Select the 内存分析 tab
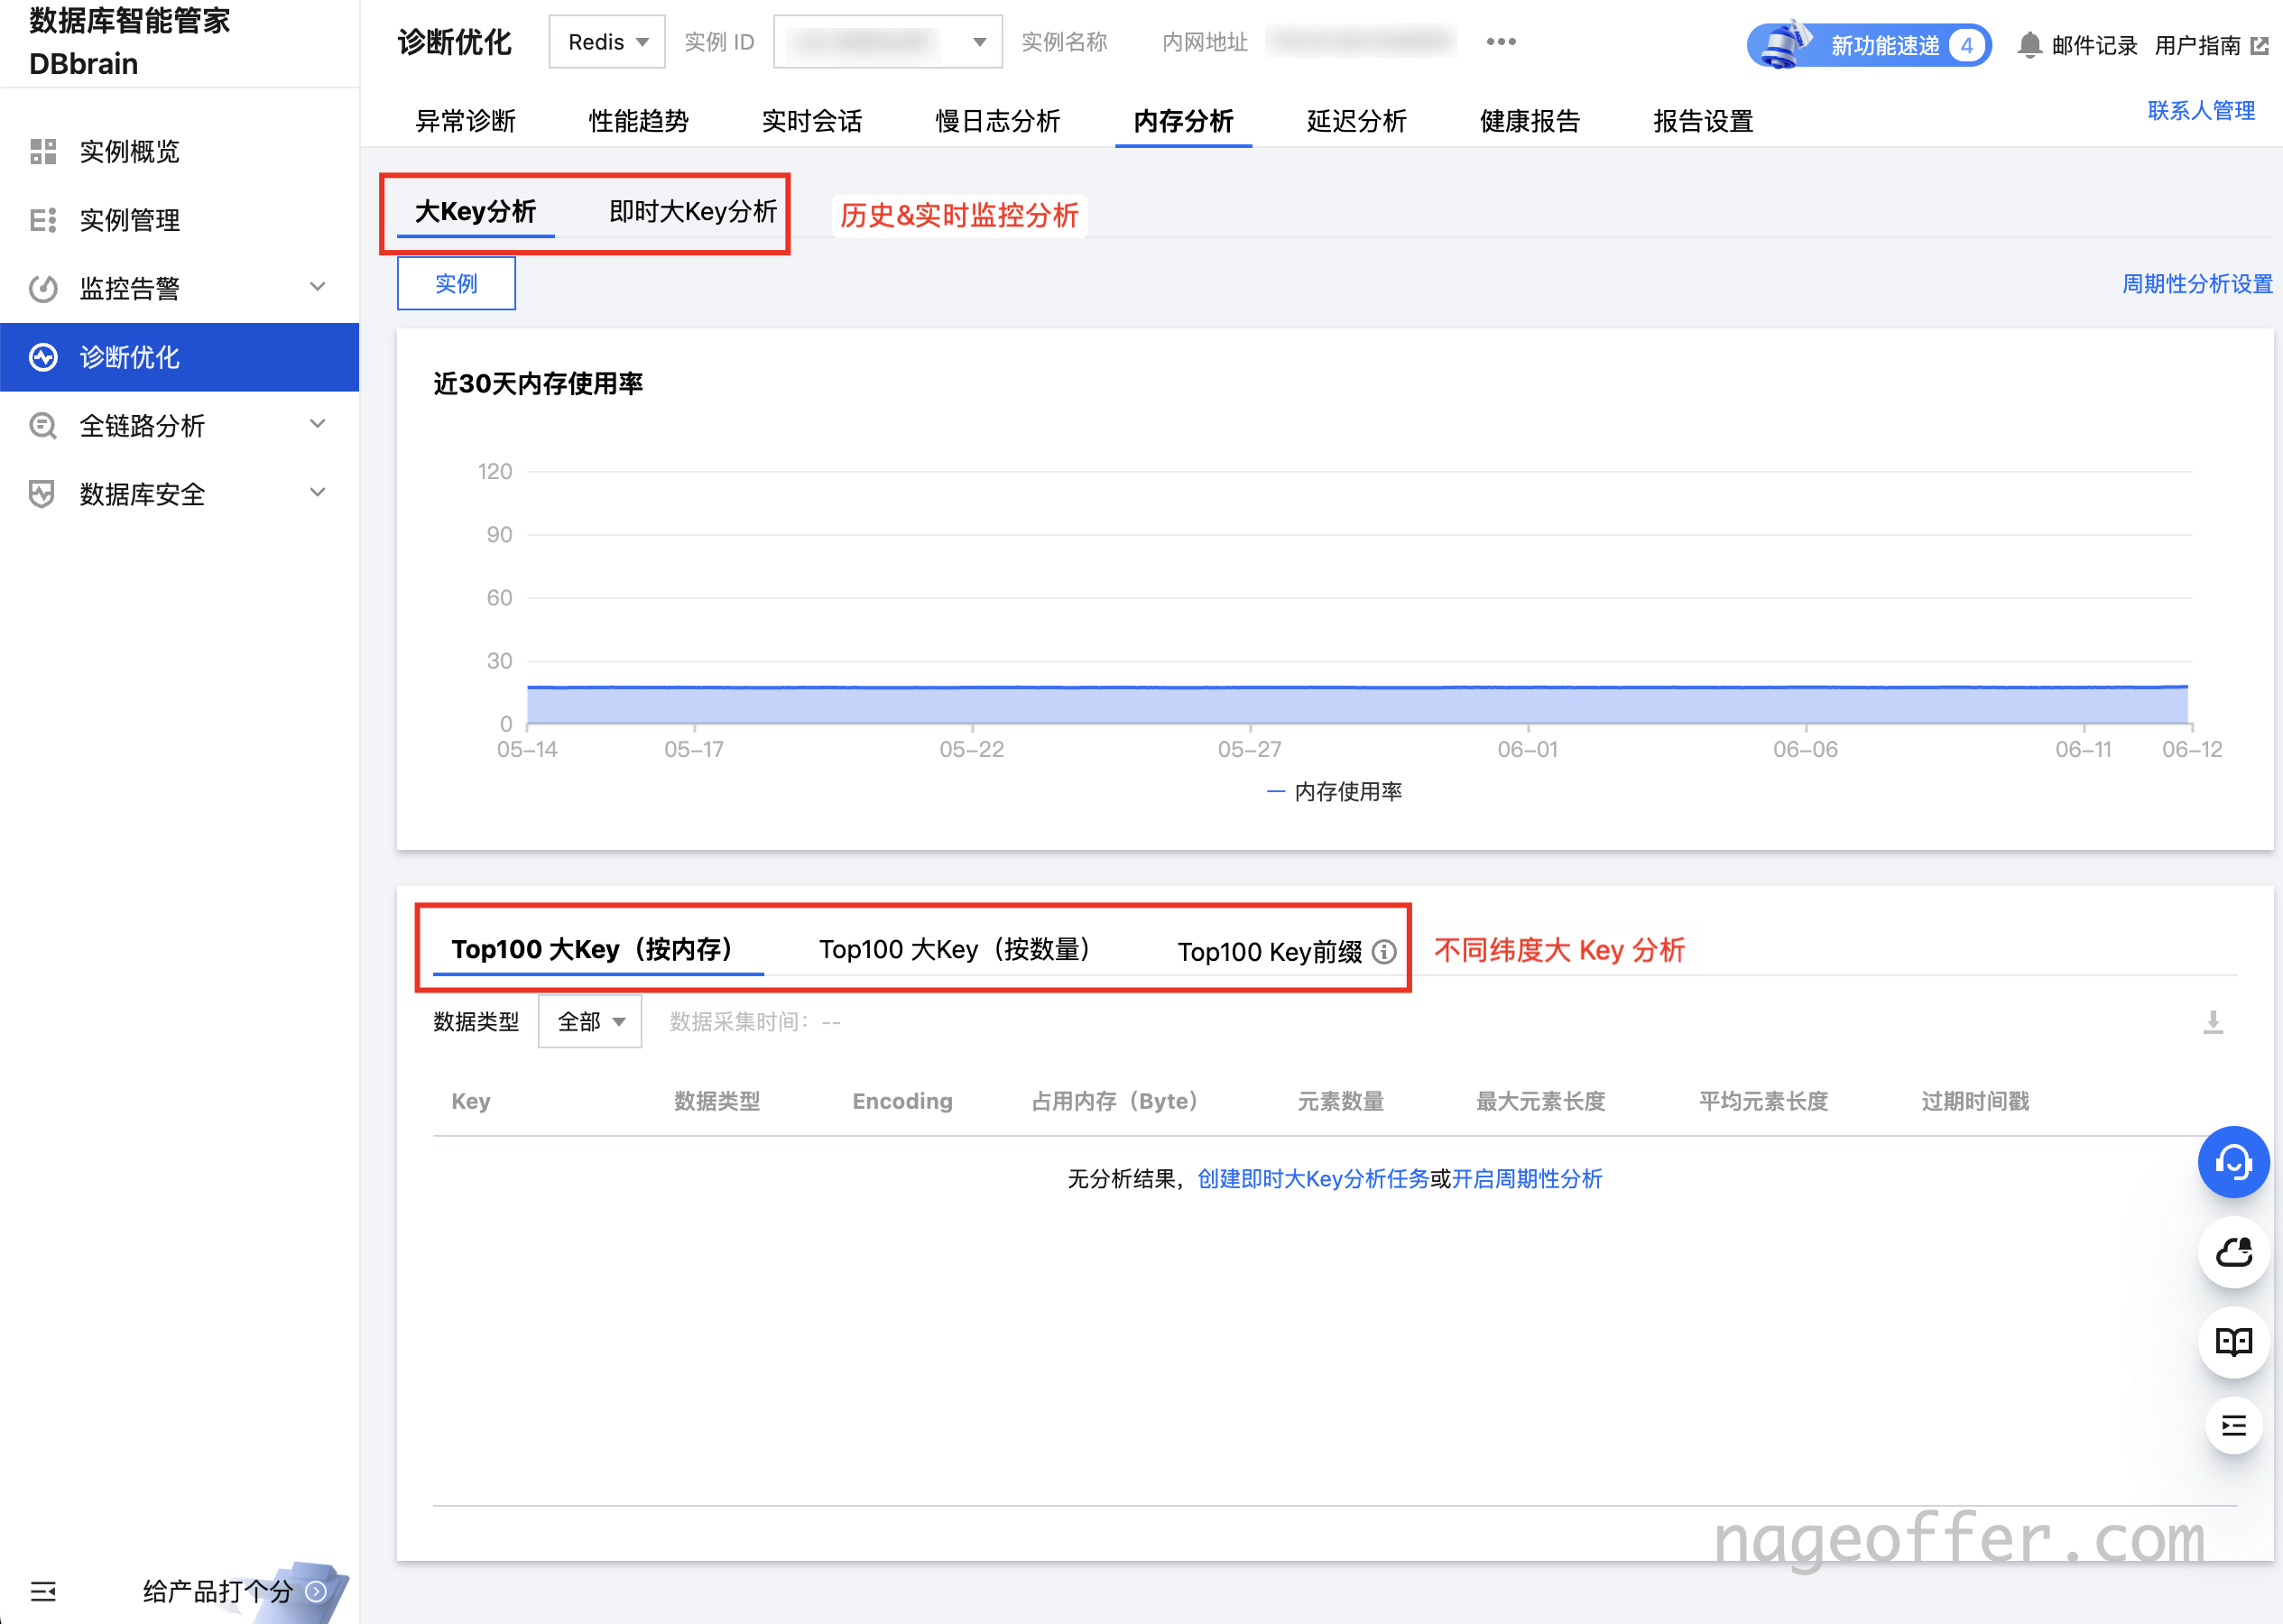 (x=1184, y=121)
